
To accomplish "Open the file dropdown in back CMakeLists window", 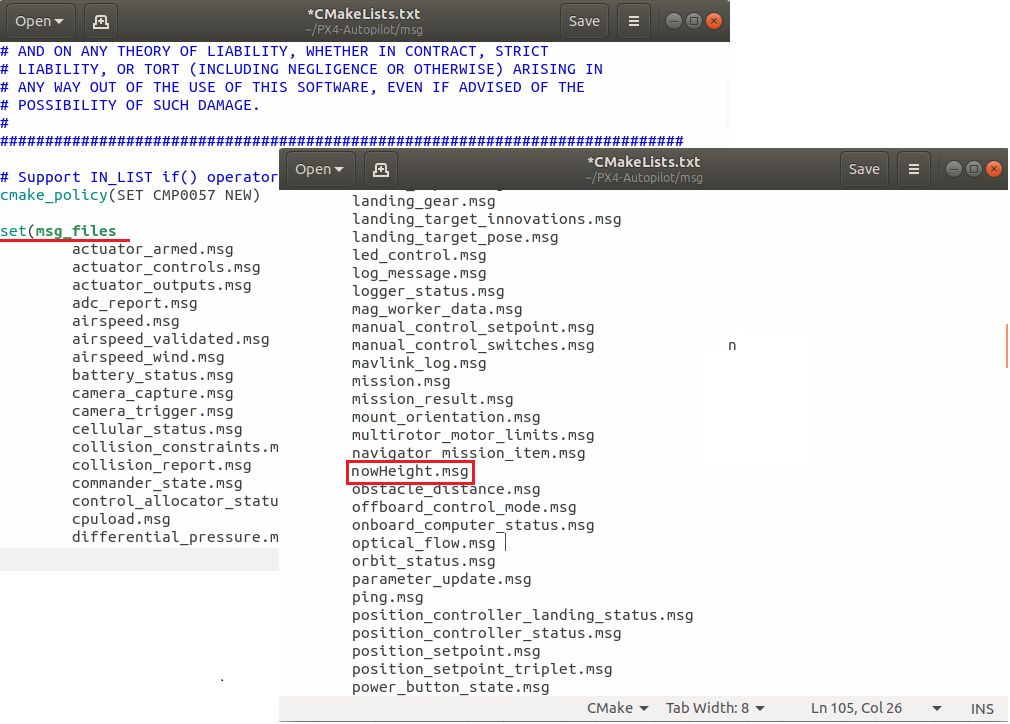I will tap(39, 21).
